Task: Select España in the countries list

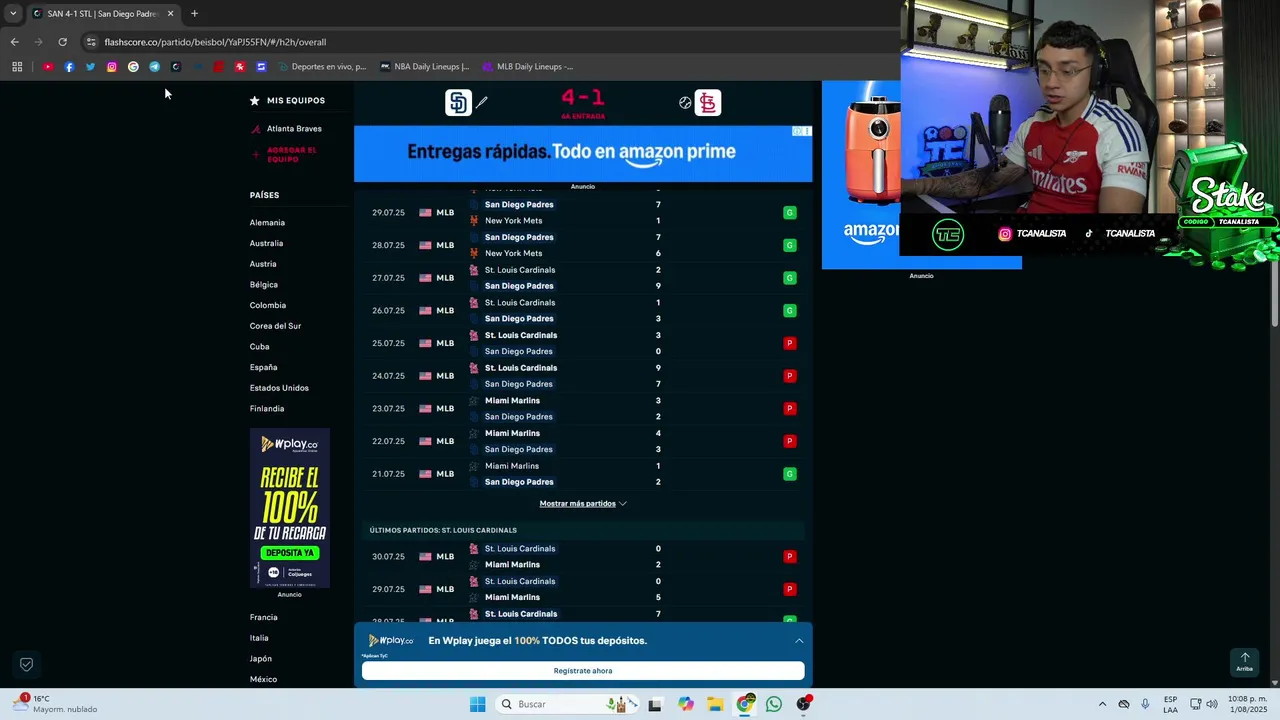Action: pos(263,367)
